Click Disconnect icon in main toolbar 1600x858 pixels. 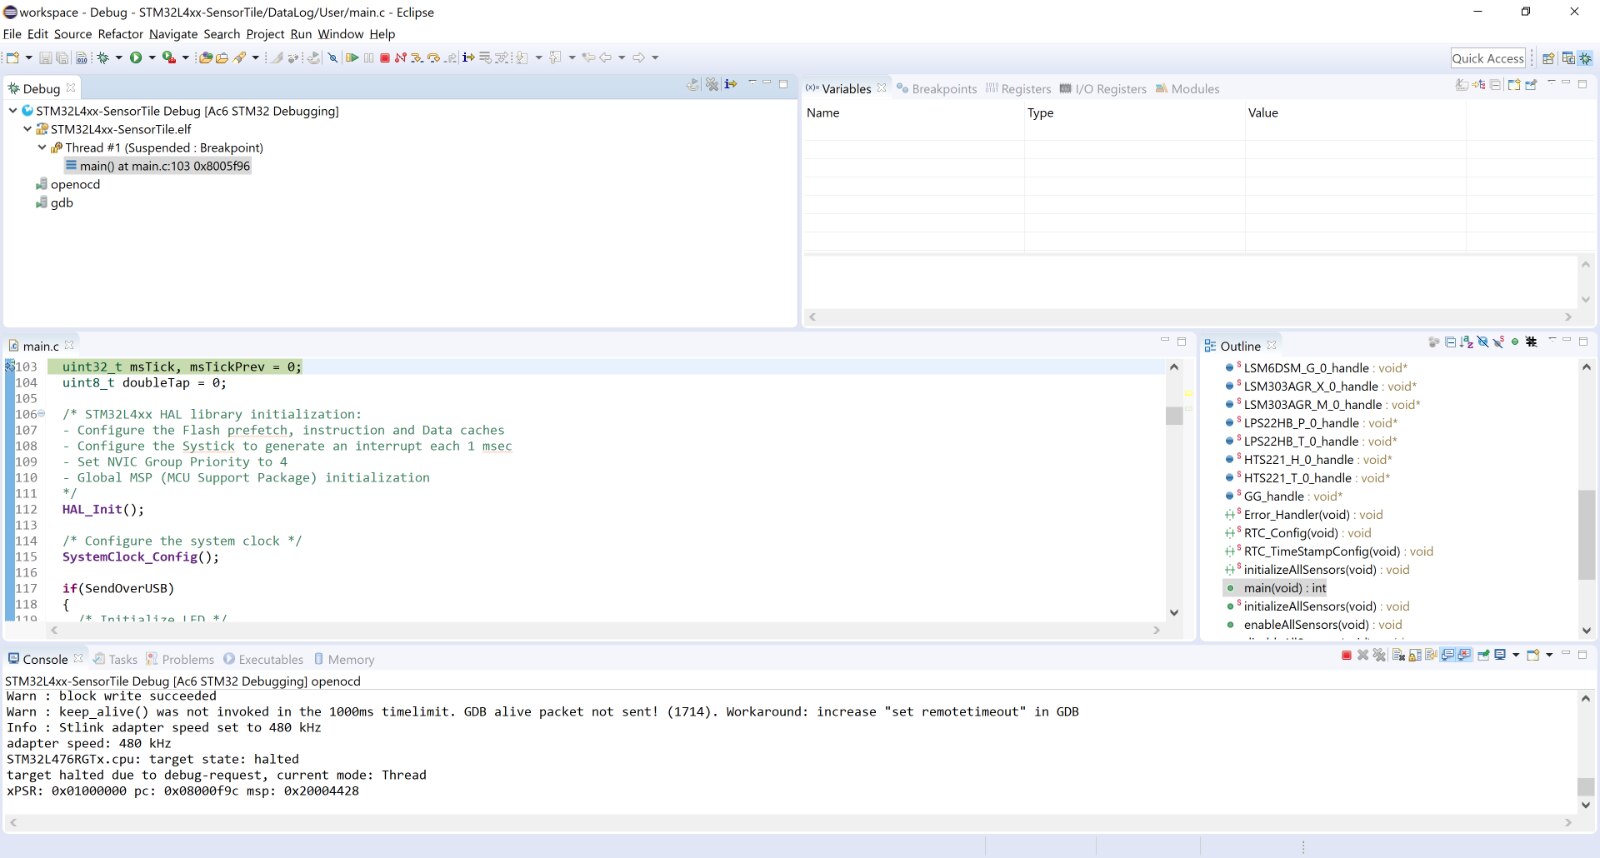coord(400,58)
